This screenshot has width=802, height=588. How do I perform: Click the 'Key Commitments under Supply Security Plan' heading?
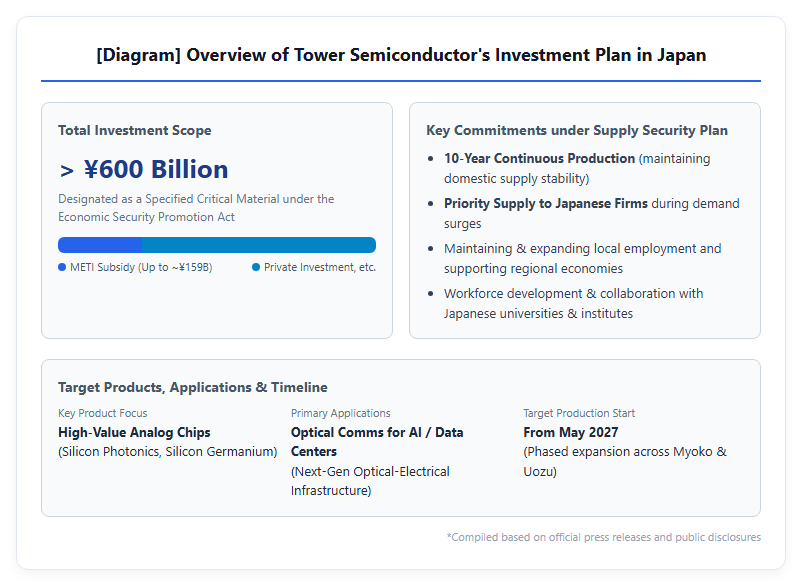(x=577, y=130)
